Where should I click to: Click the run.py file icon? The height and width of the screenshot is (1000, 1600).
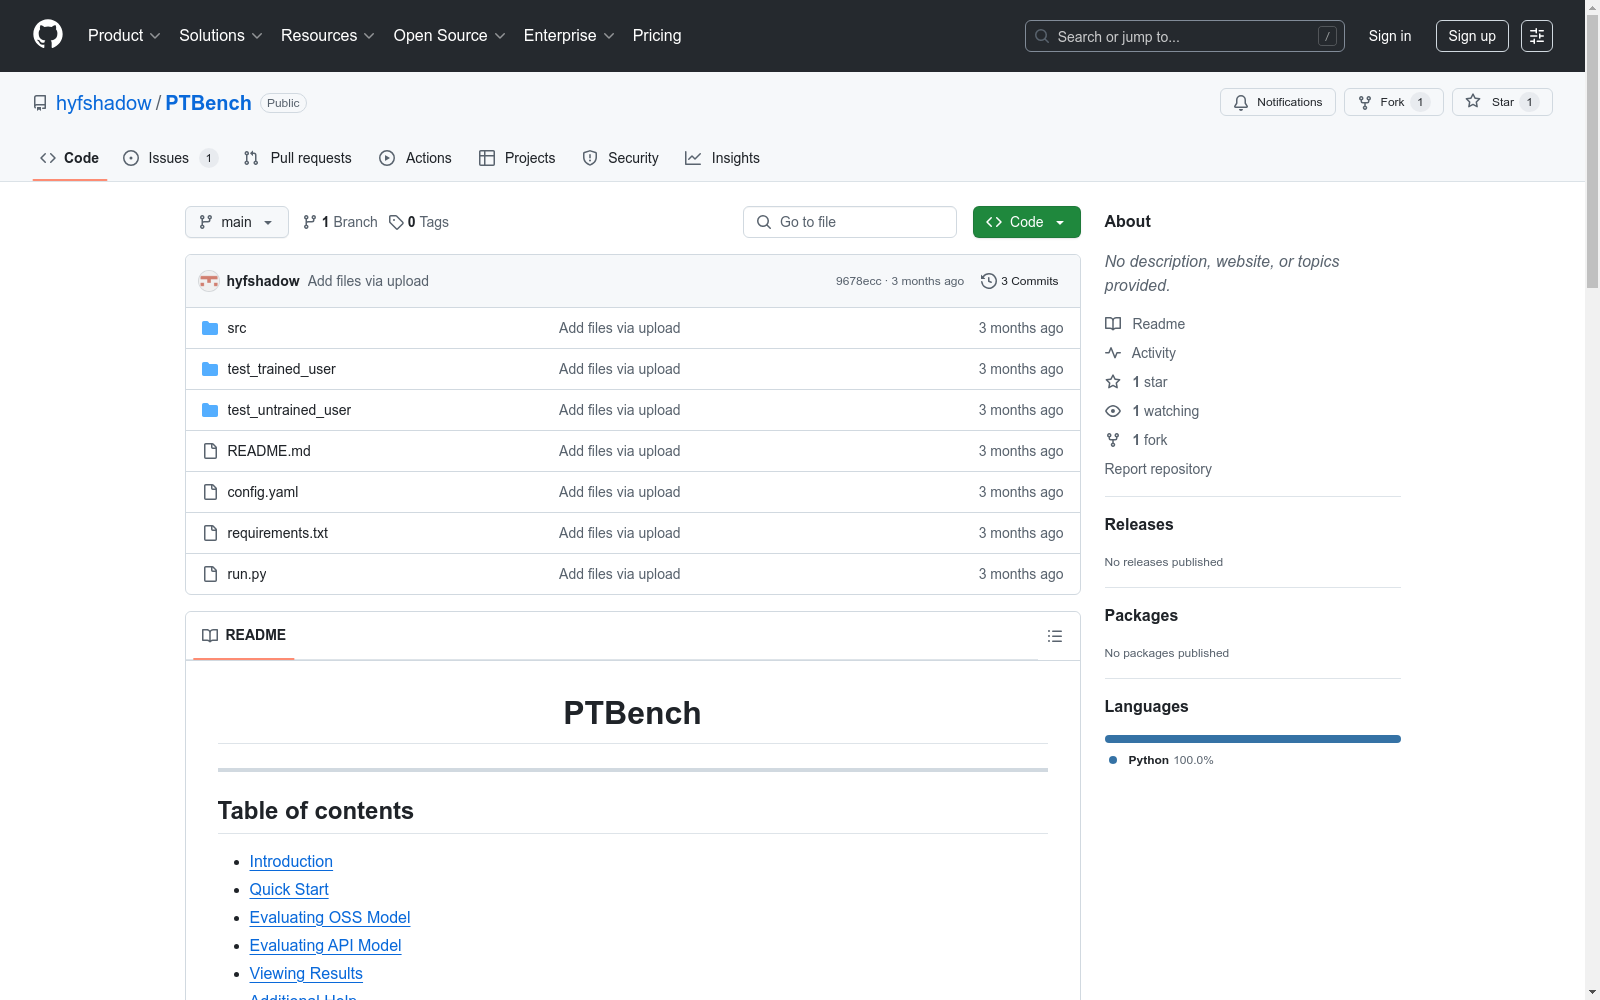[x=210, y=574]
